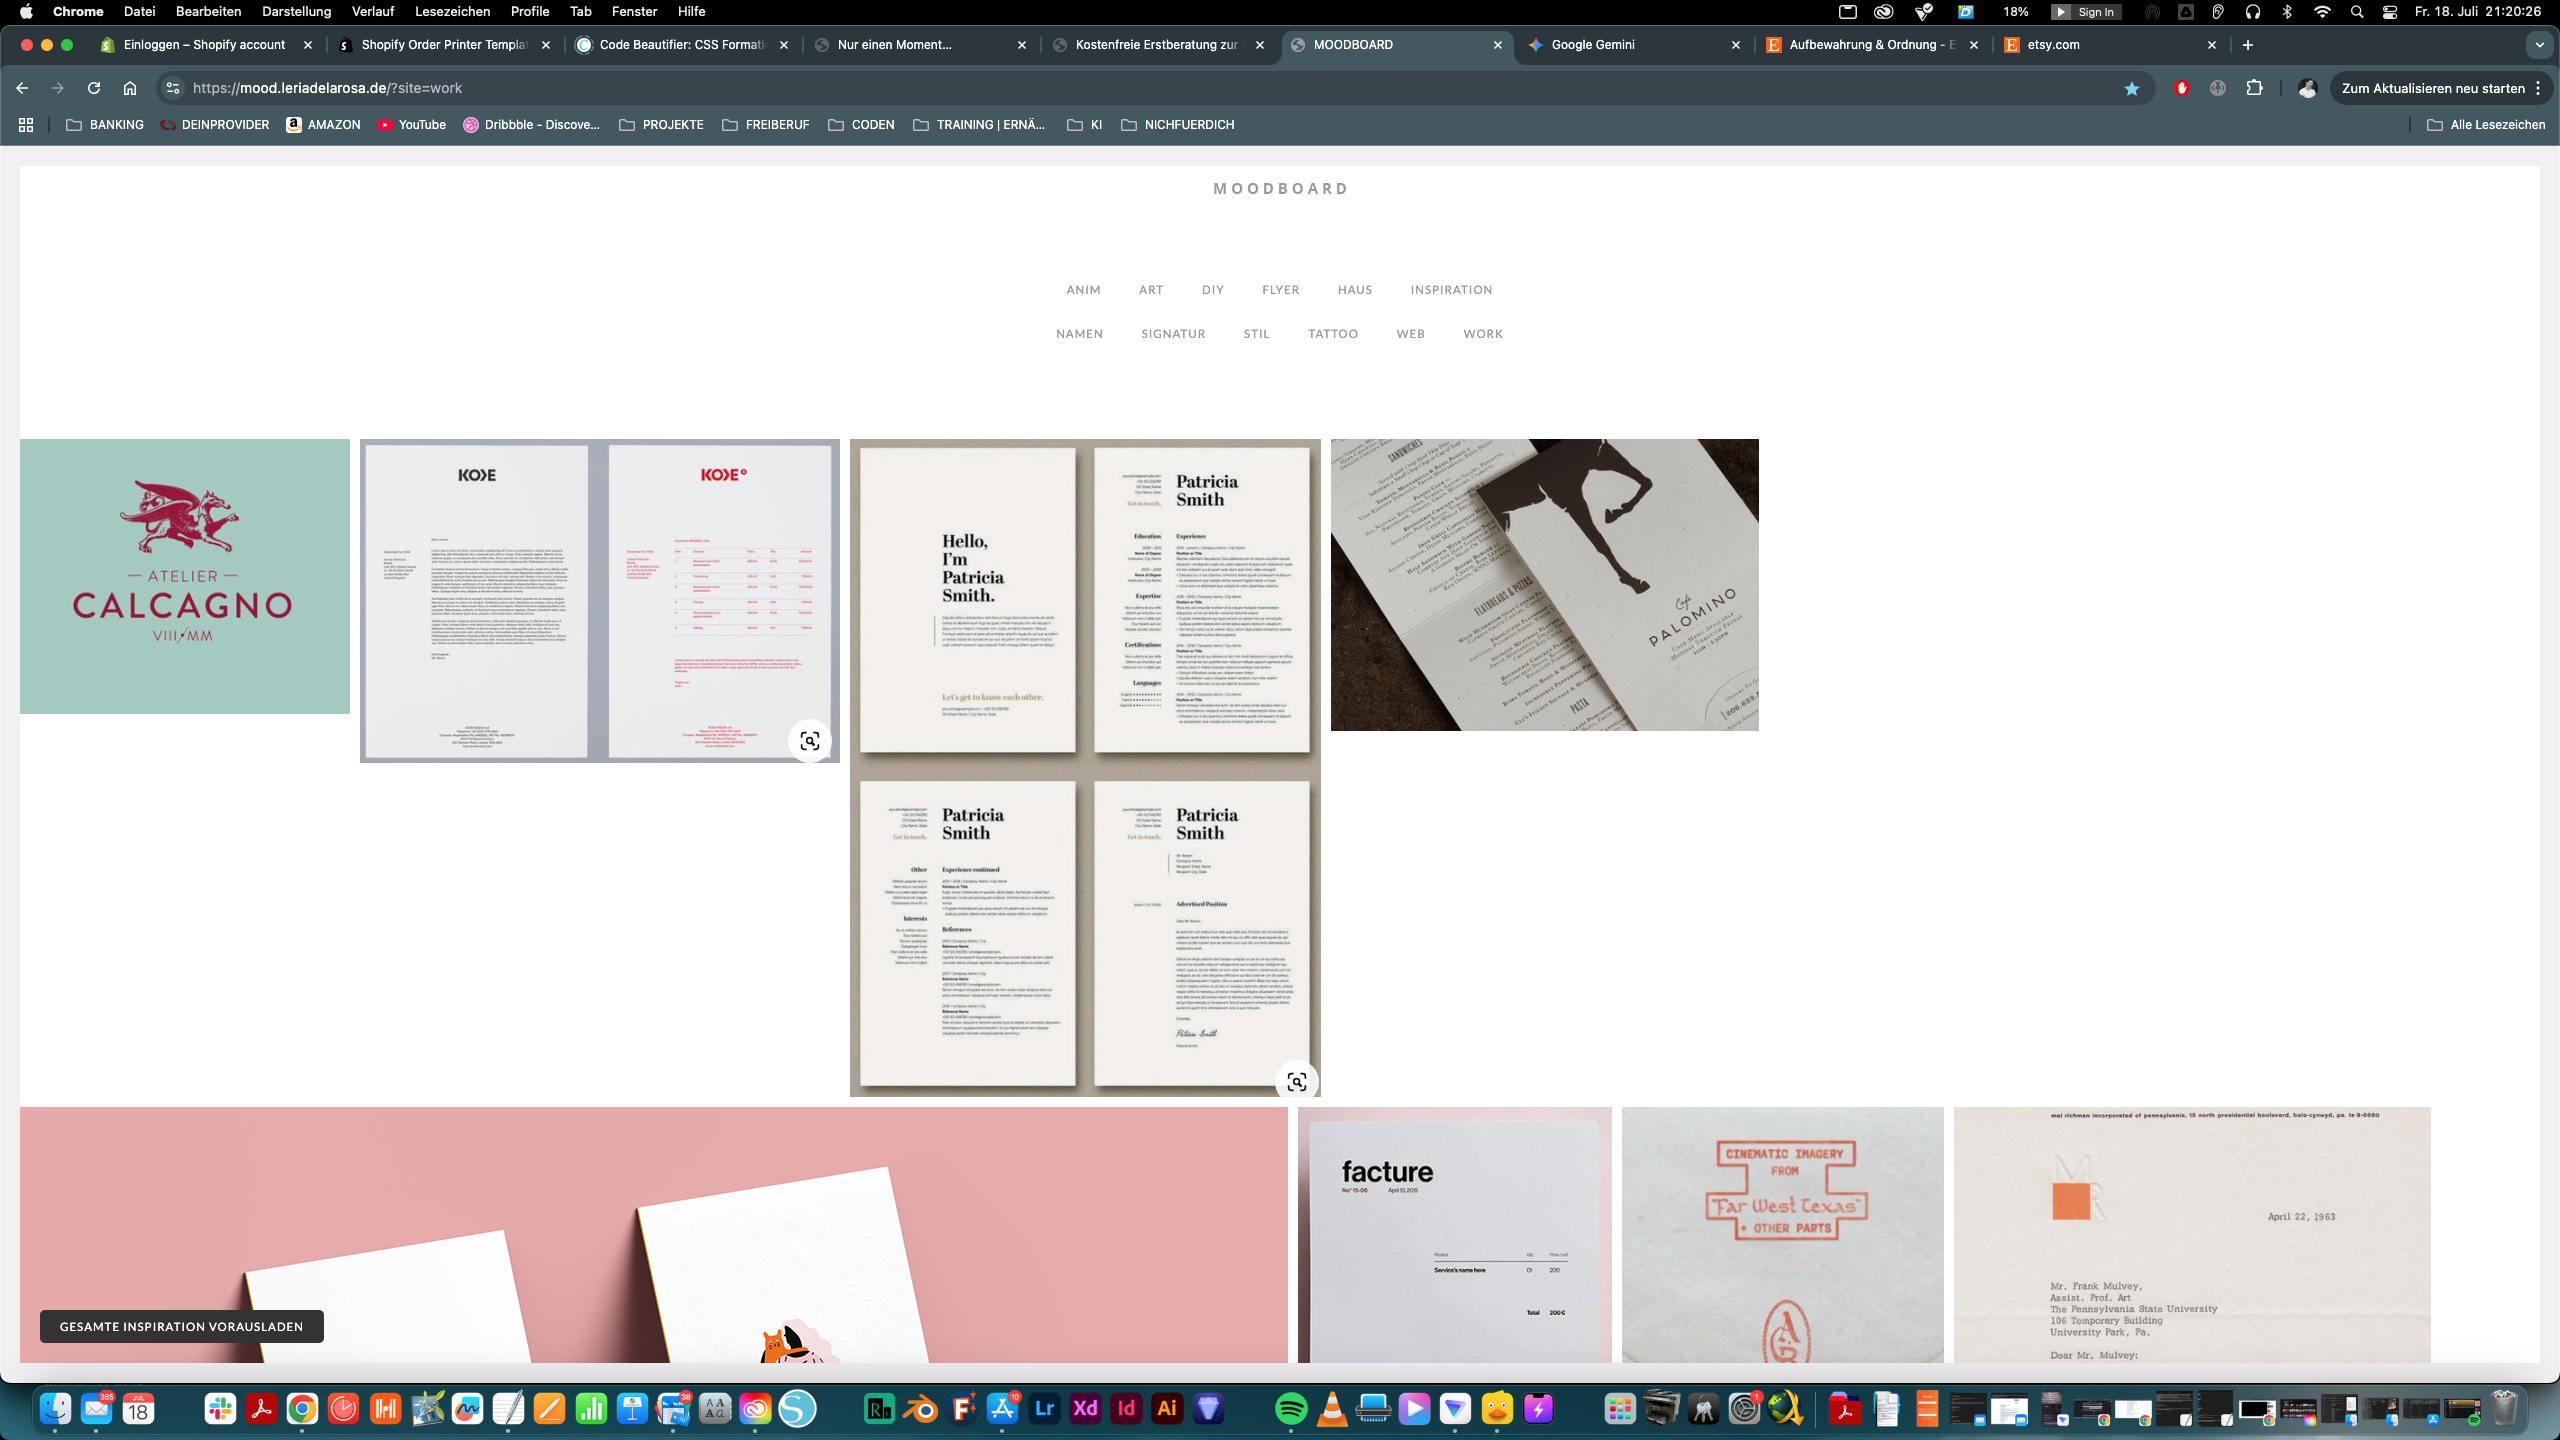Open the BANKING bookmarks folder

105,125
